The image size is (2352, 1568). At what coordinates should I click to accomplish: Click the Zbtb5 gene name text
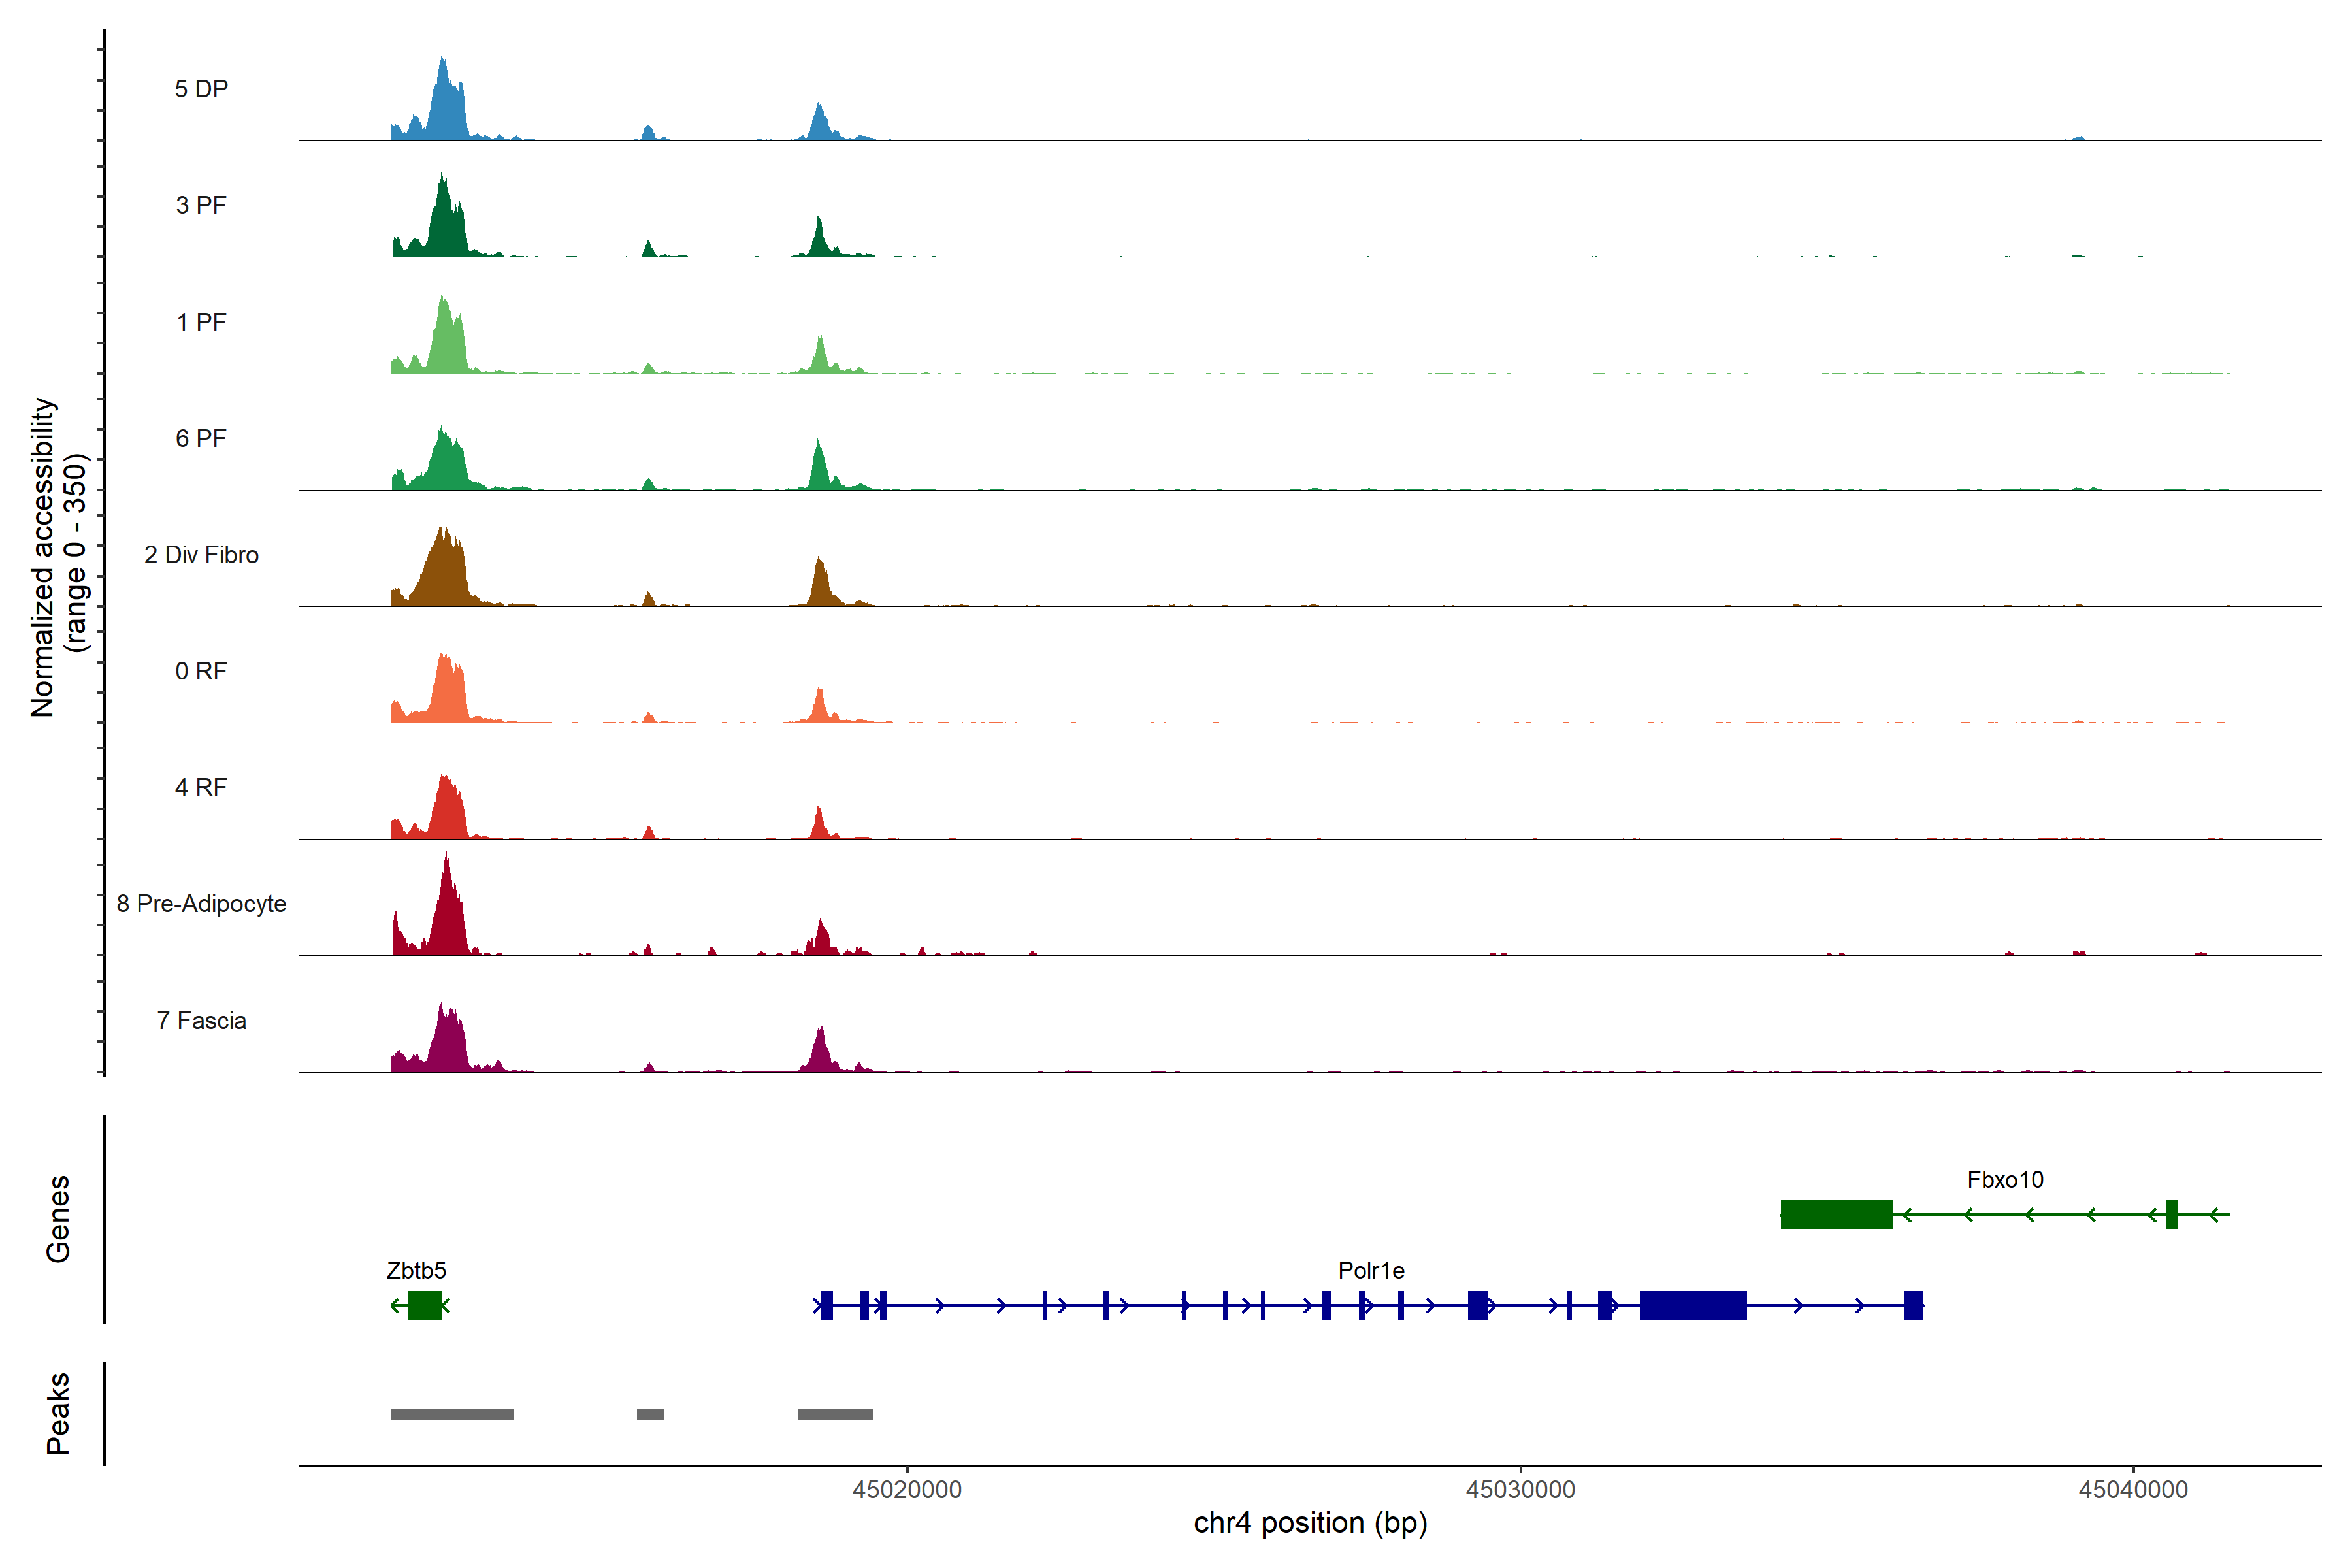[x=416, y=1270]
